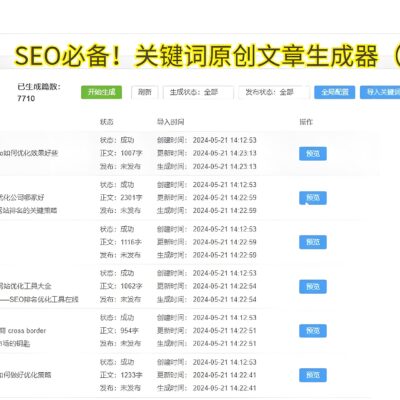The width and height of the screenshot is (400, 400).
Task: Click 状态: 成功 in the 2301字 row
Action: tap(117, 185)
